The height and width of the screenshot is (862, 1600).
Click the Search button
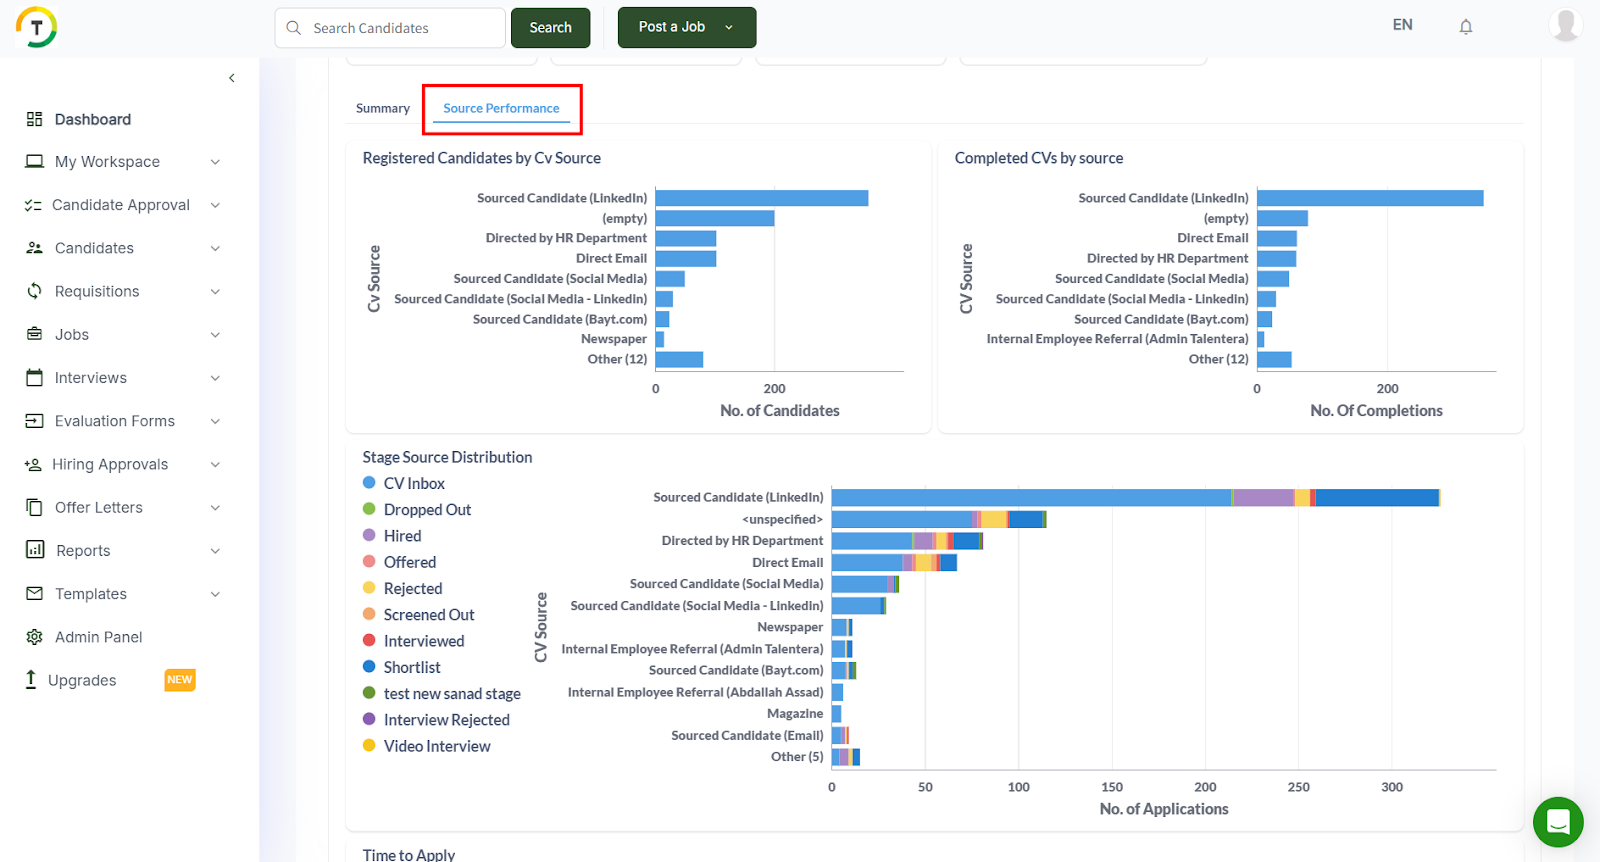click(550, 28)
